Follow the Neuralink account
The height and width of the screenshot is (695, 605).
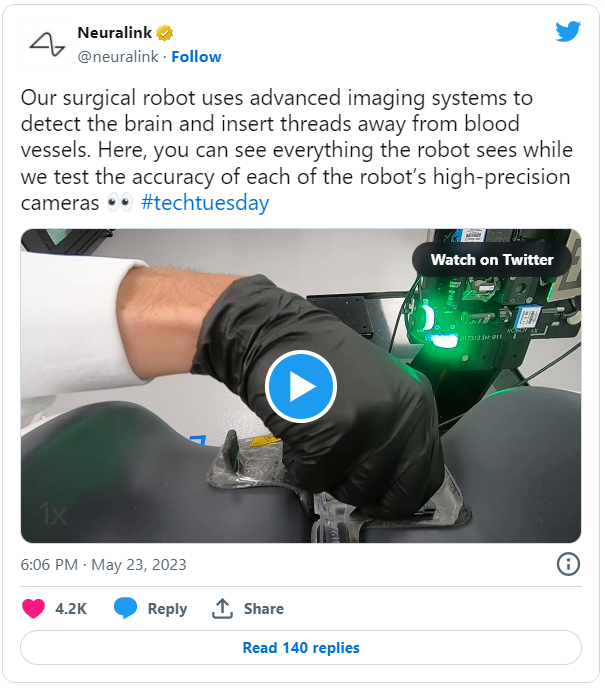196,57
